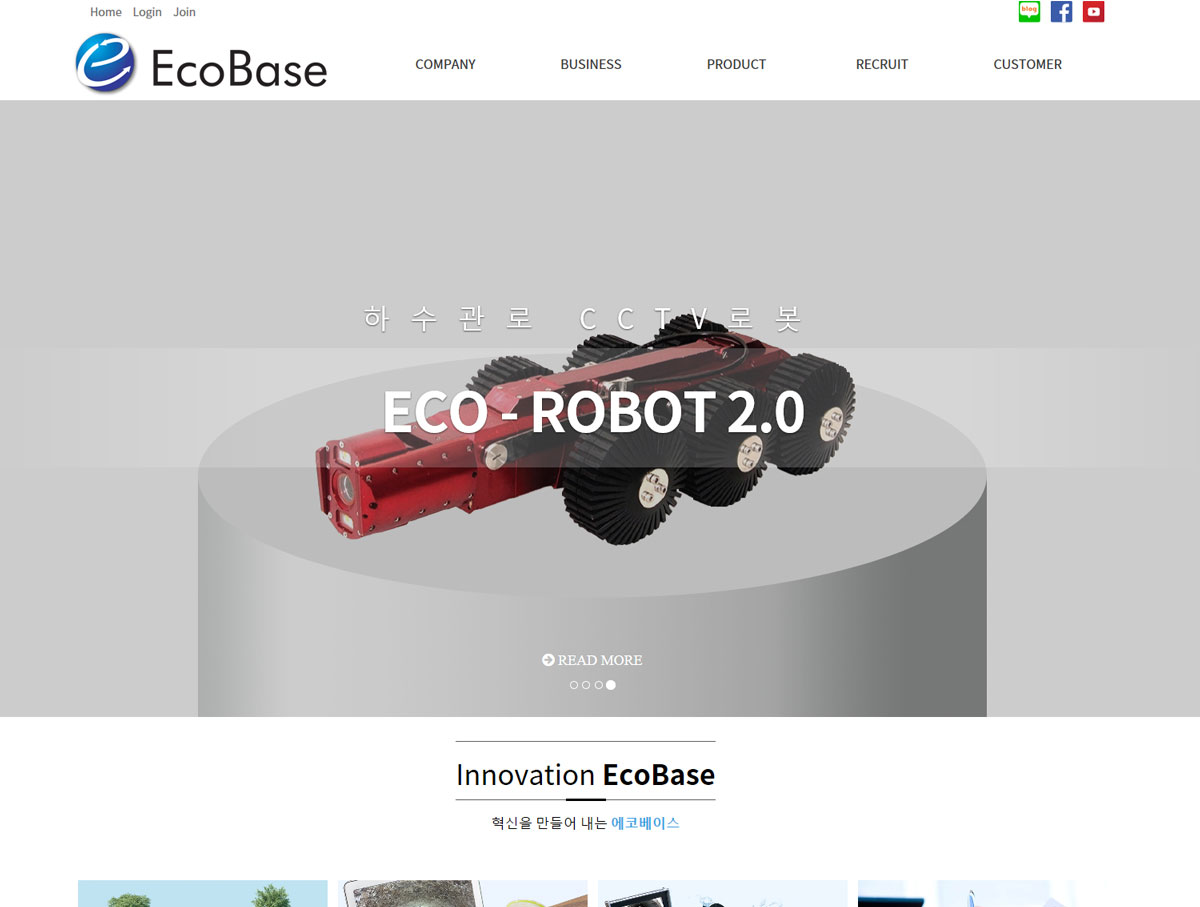Open the PRODUCT menu
1200x907 pixels.
736,64
